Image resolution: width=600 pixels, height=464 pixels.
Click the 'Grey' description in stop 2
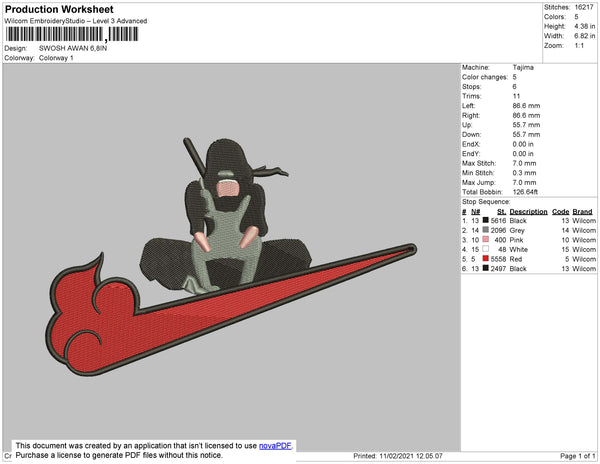click(517, 230)
